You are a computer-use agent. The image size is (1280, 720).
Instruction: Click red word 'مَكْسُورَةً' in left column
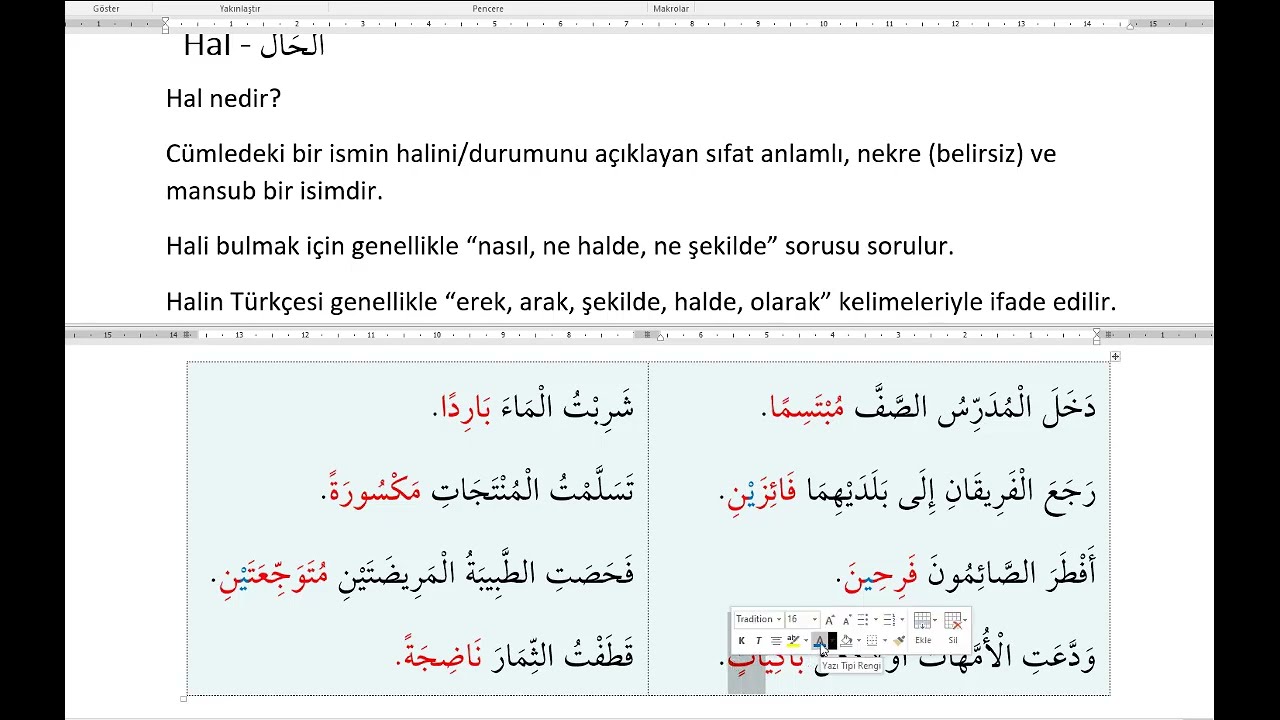tap(376, 490)
